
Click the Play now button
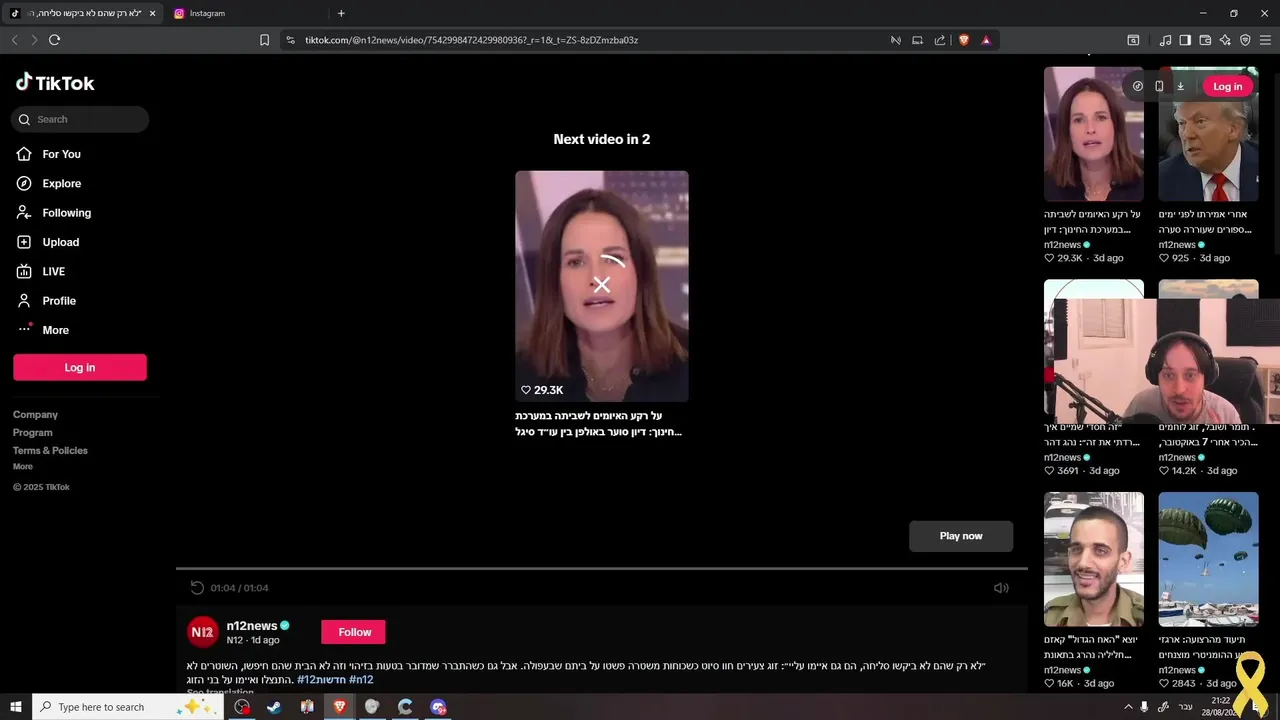tap(961, 536)
